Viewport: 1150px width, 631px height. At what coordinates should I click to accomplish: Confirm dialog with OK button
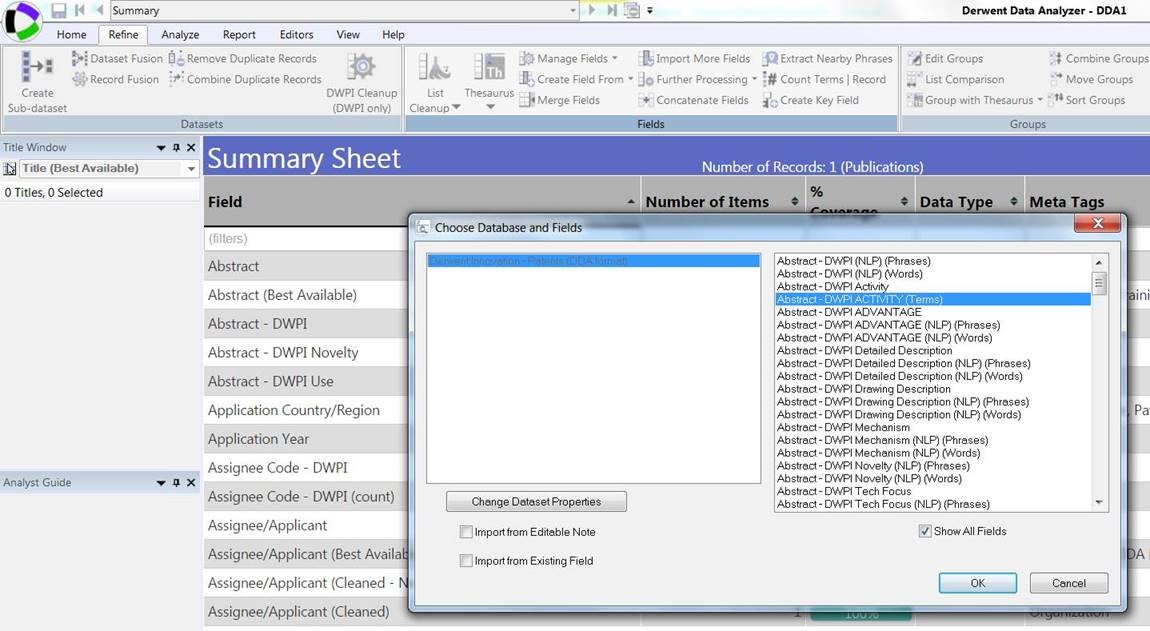(977, 583)
